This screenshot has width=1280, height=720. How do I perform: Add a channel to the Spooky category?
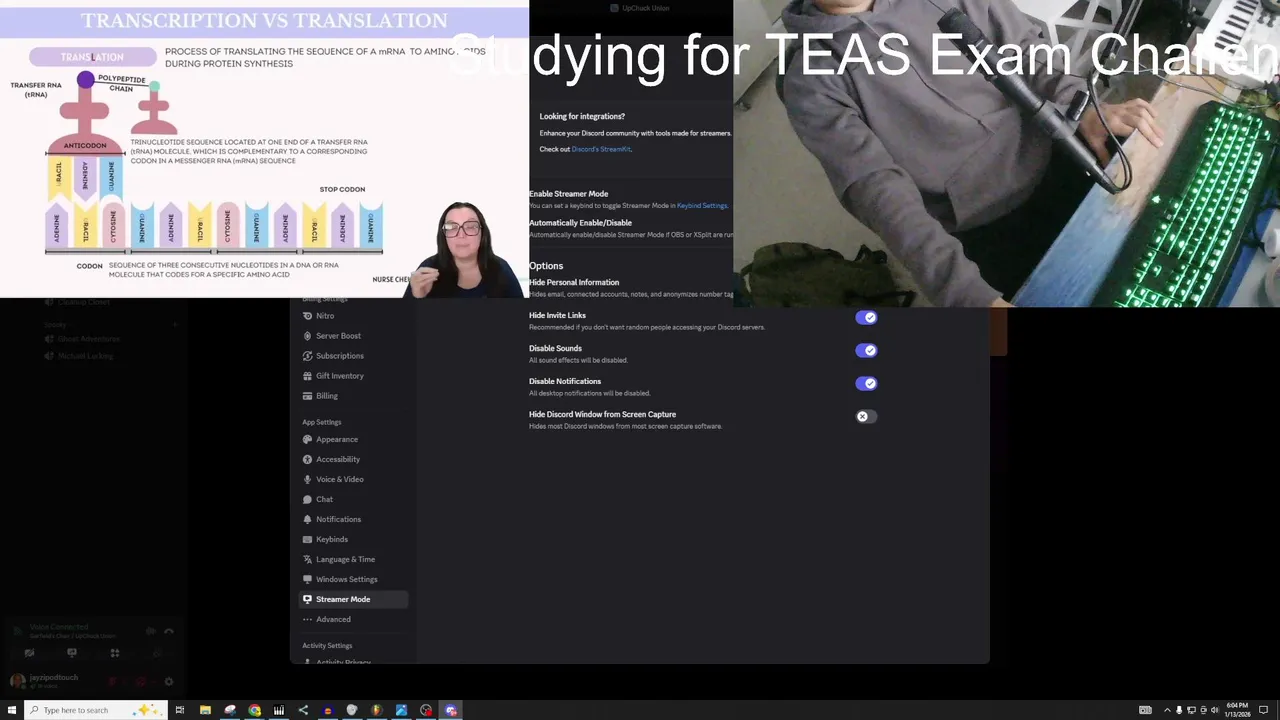point(175,324)
